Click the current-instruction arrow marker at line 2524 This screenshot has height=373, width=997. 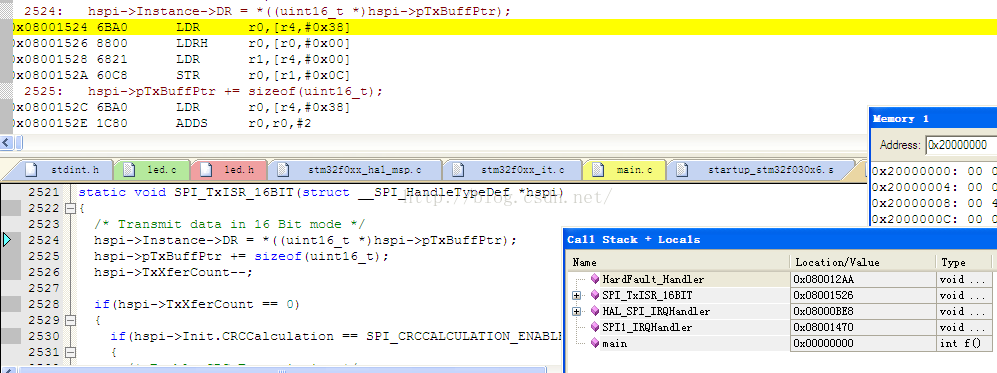pyautogui.click(x=7, y=240)
